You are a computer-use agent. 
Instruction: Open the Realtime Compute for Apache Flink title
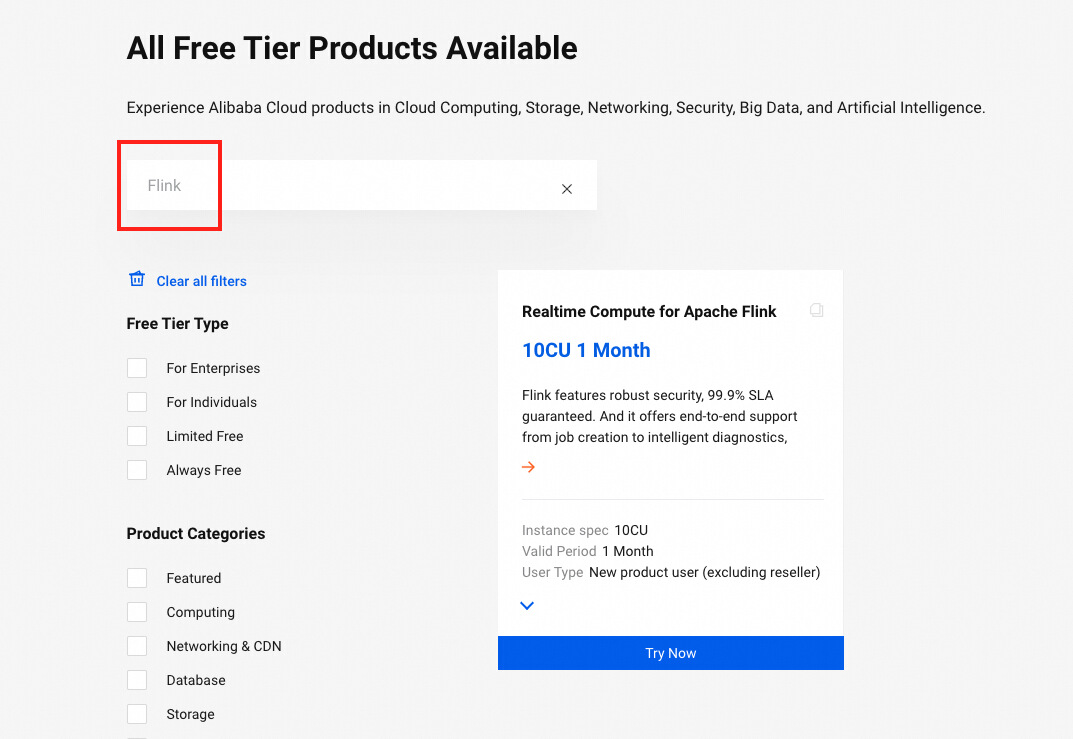(x=649, y=312)
